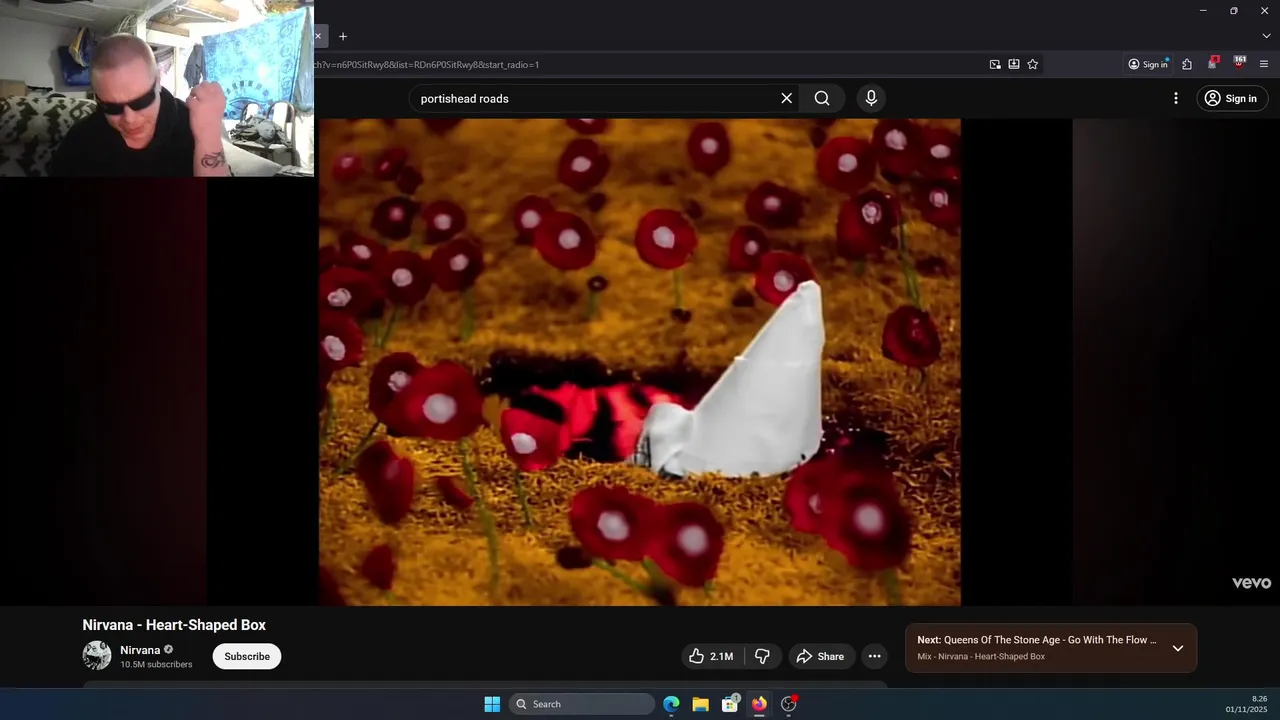Expand the Next playlist panel chevron
This screenshot has height=720, width=1280.
(1178, 648)
